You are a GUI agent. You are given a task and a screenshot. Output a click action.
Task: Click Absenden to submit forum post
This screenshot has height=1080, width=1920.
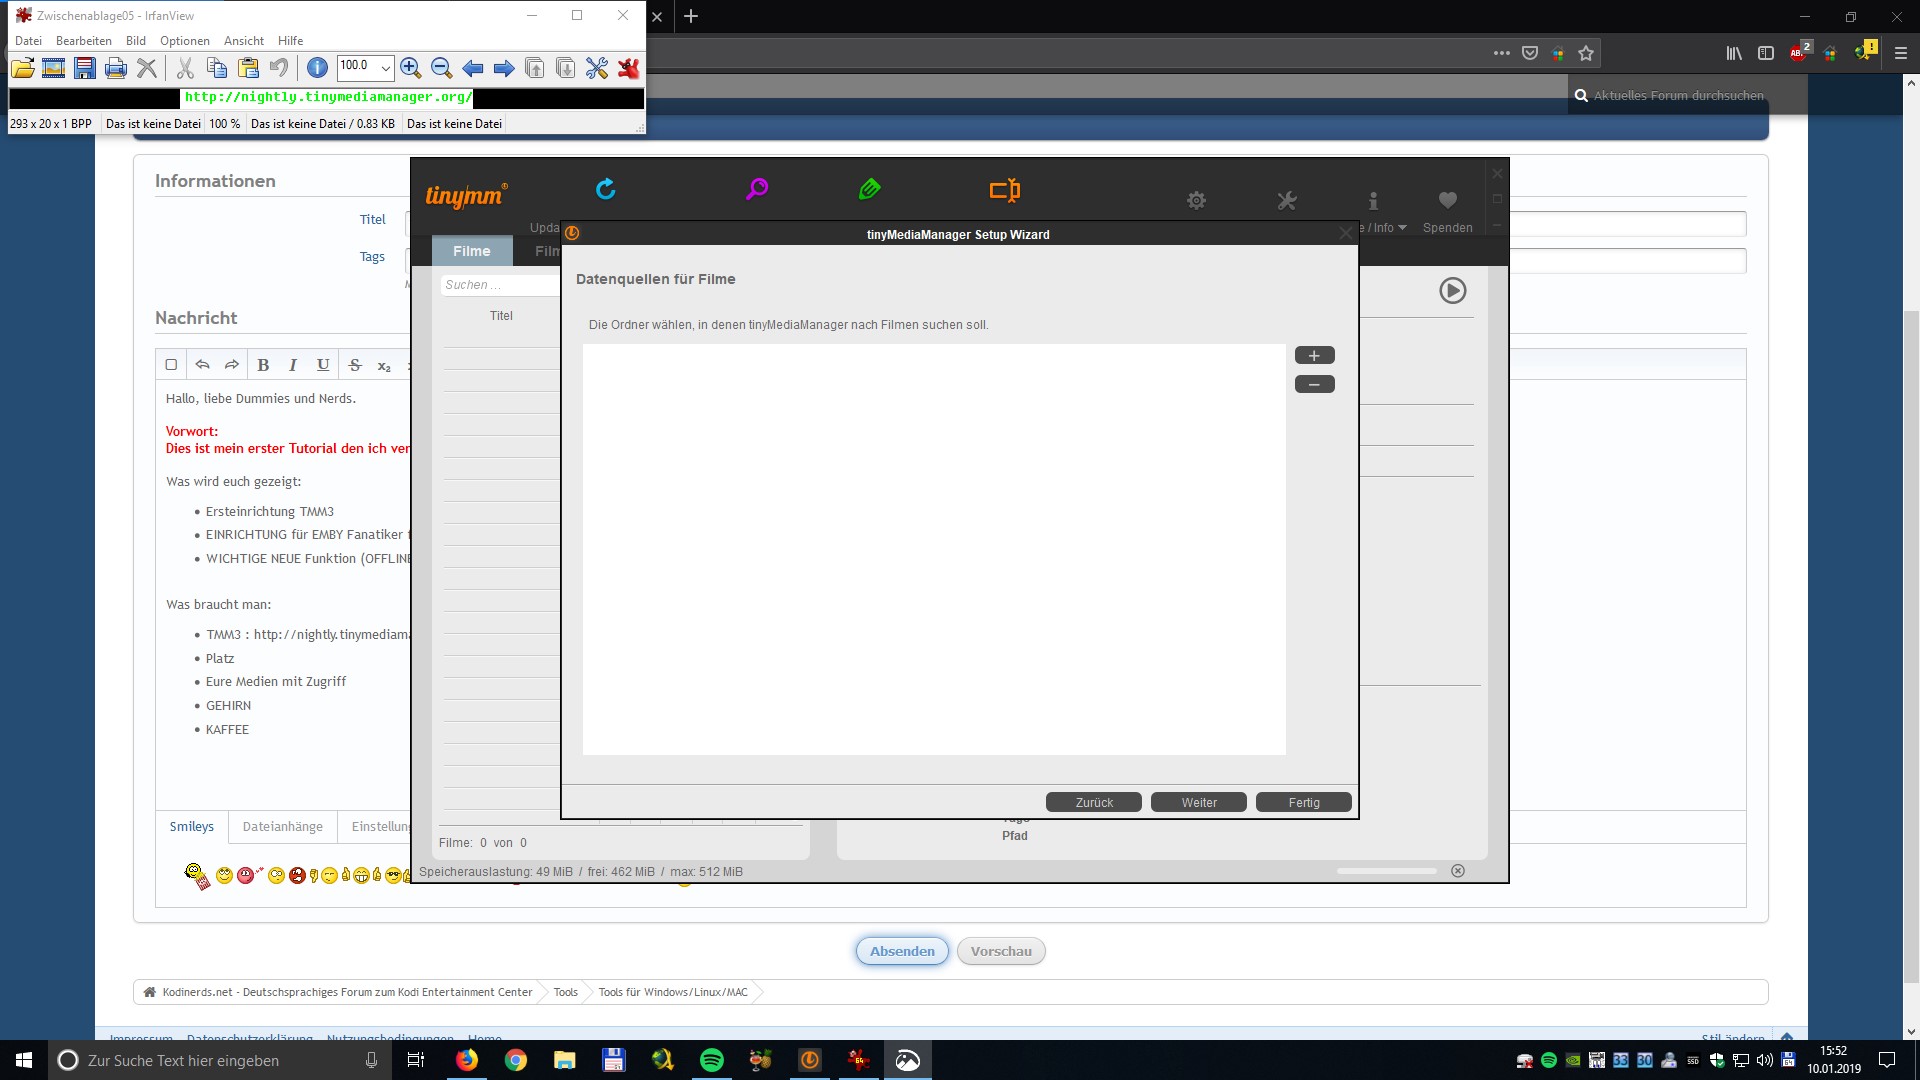pyautogui.click(x=902, y=951)
